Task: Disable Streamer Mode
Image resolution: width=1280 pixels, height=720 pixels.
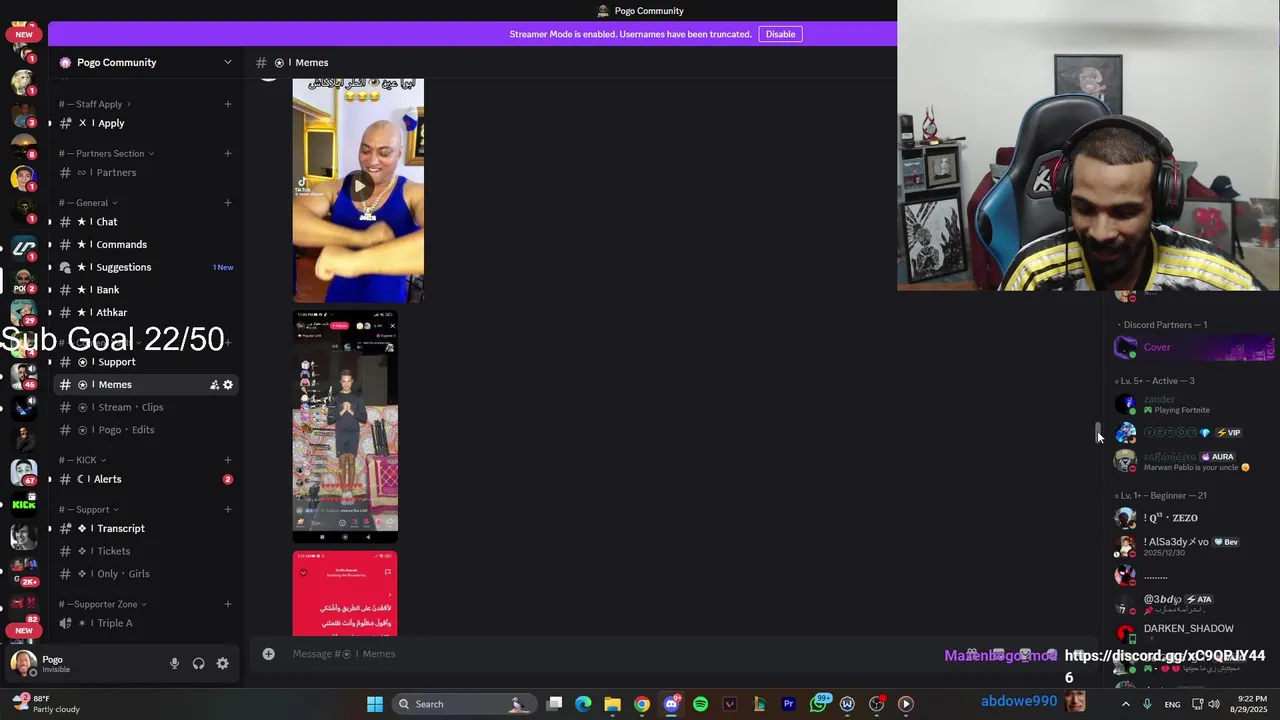Action: [x=780, y=34]
